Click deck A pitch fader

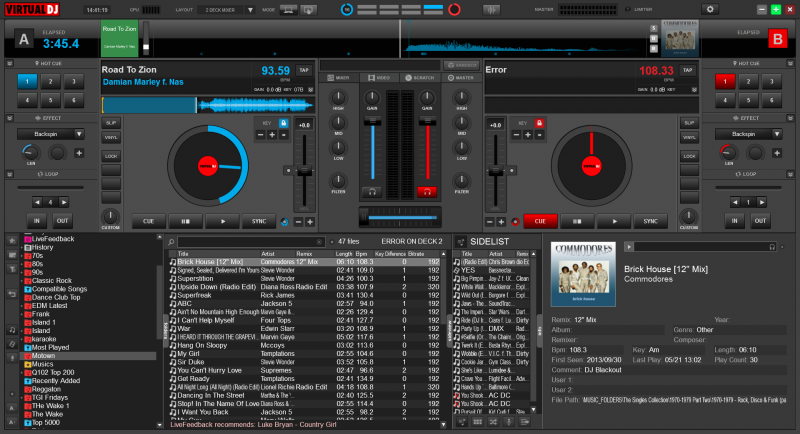click(x=304, y=170)
